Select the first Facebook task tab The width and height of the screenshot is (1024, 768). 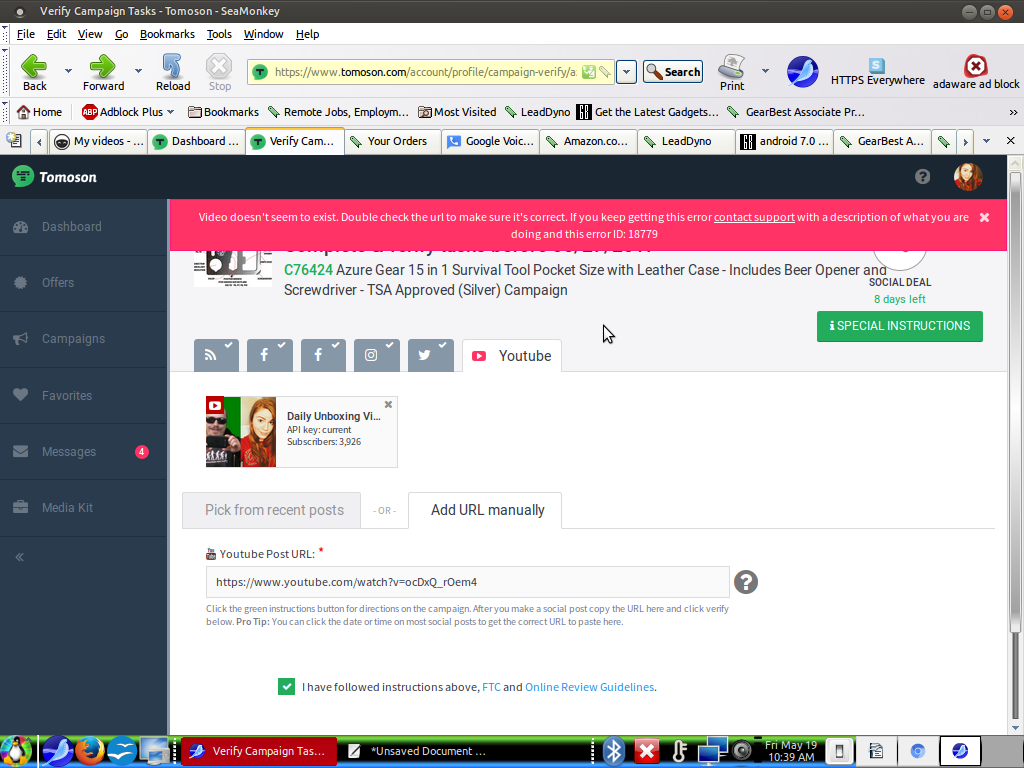coord(270,355)
